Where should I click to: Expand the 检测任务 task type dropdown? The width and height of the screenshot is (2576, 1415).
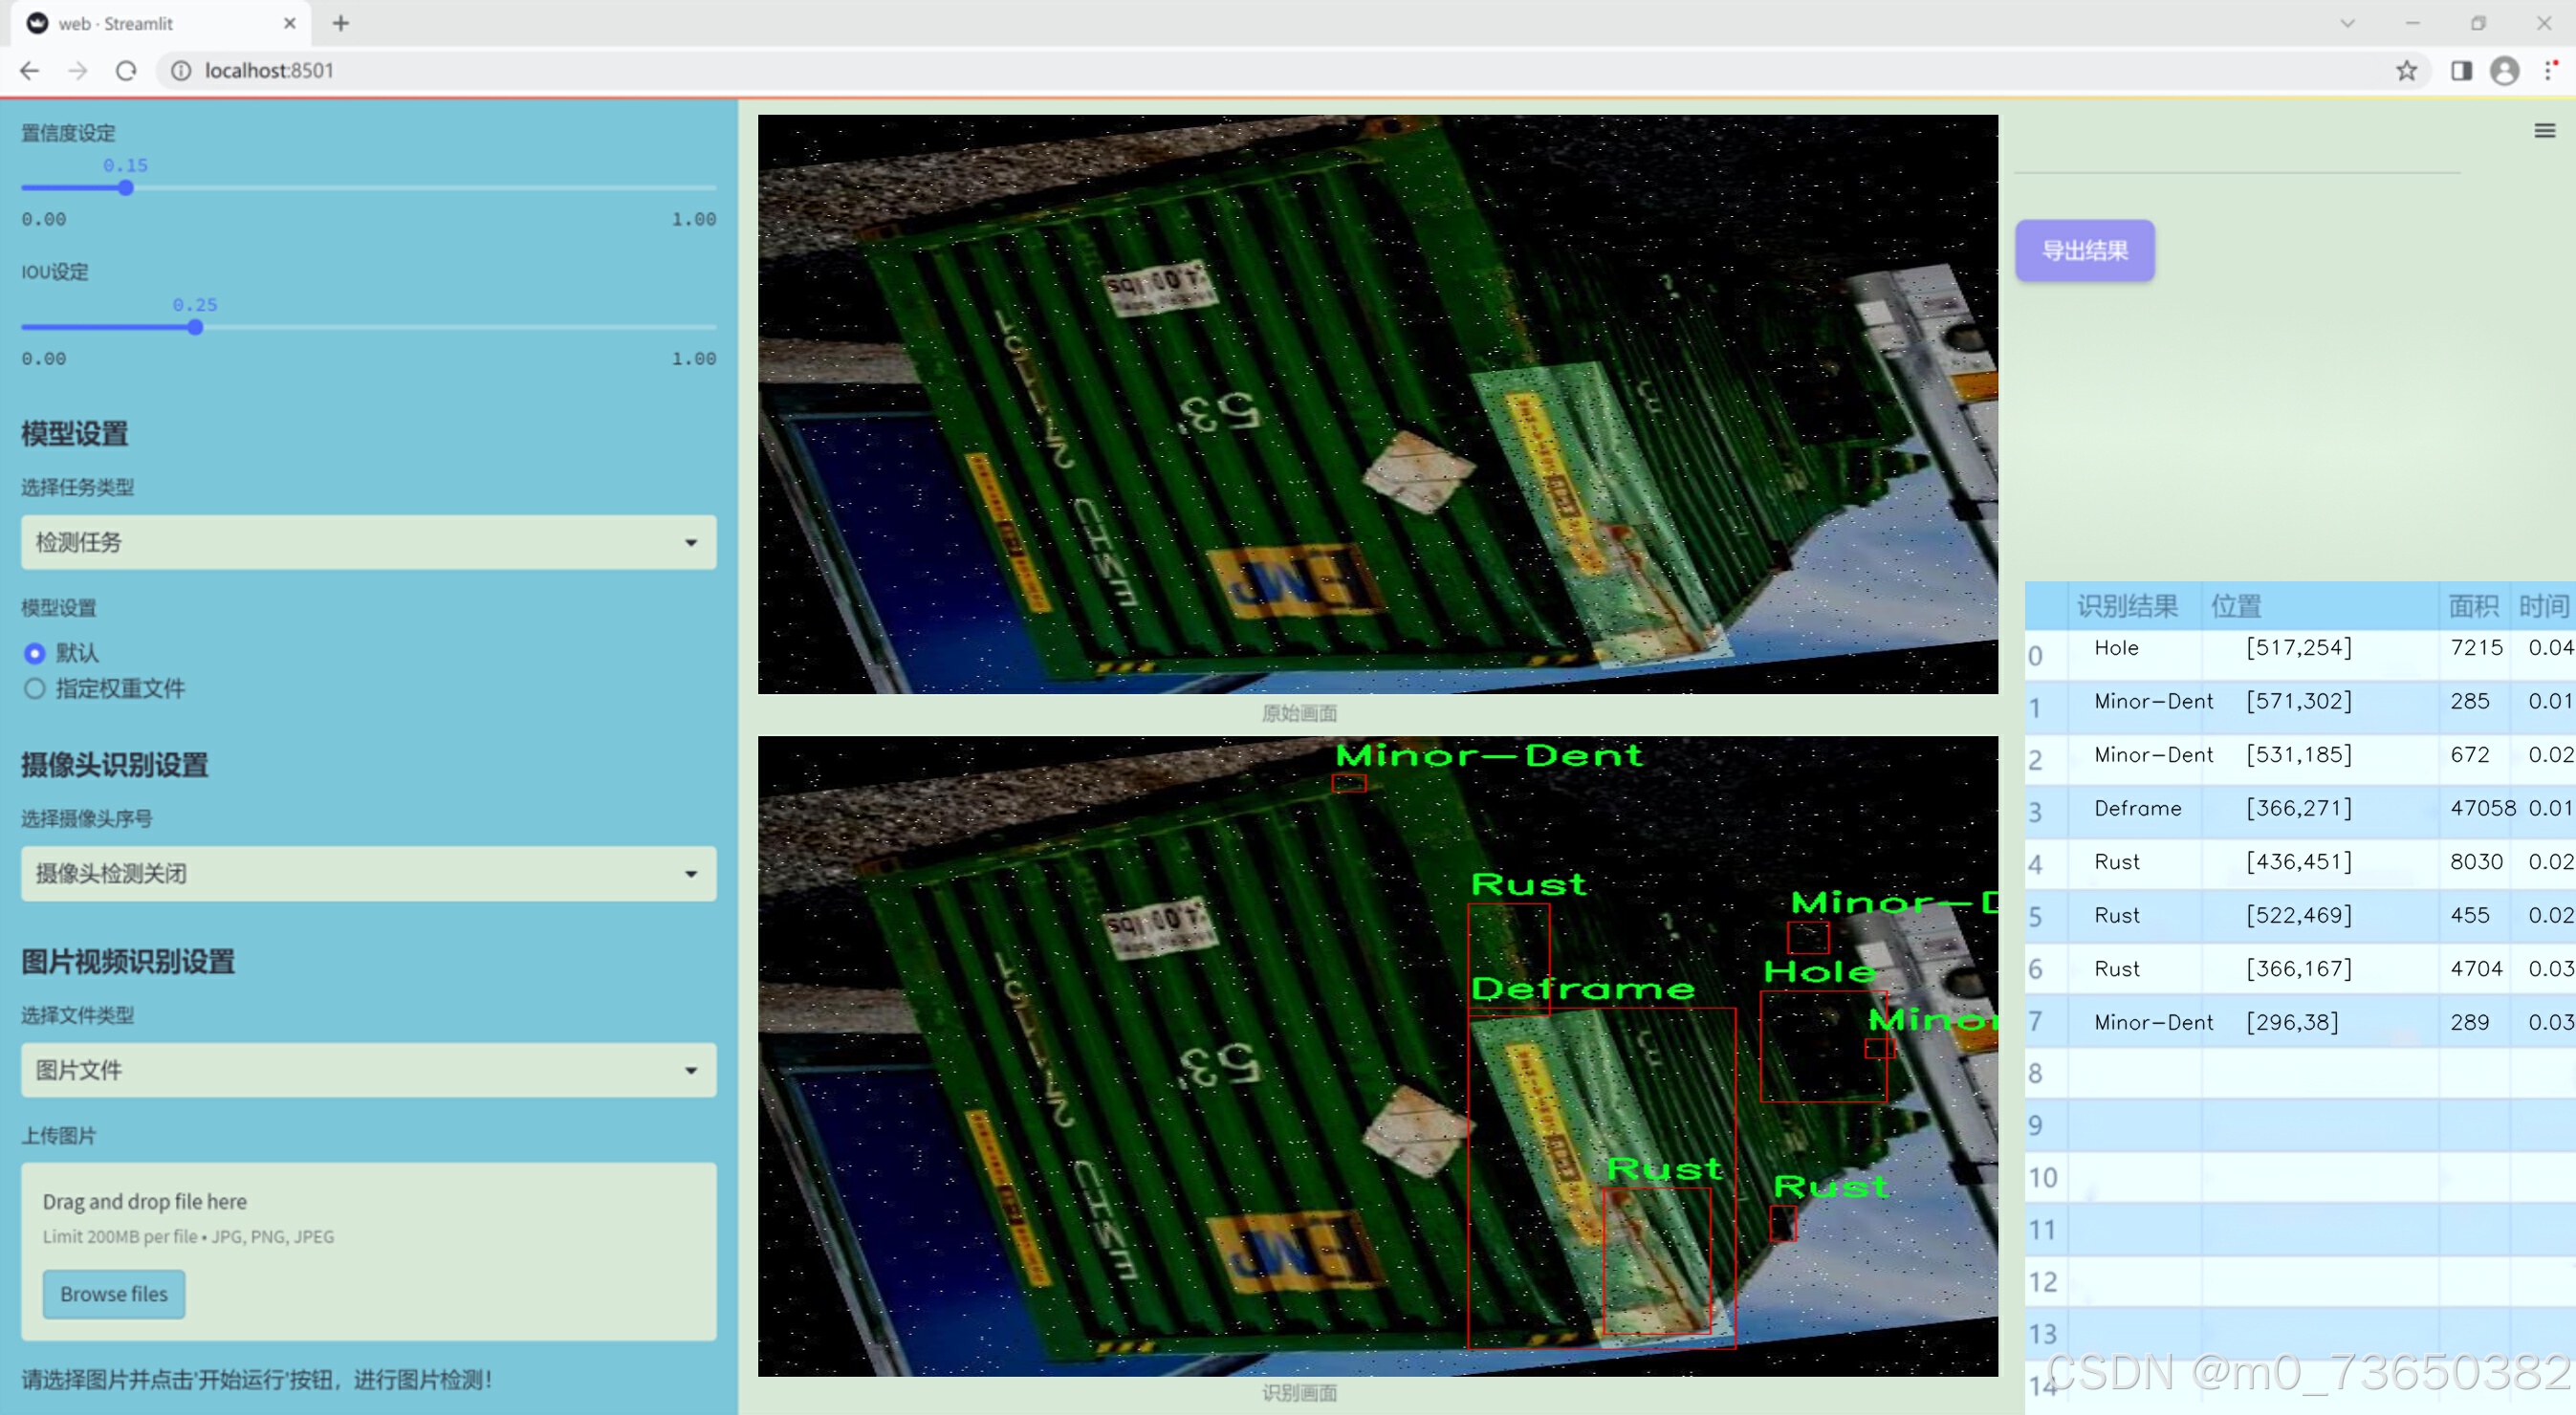[368, 542]
